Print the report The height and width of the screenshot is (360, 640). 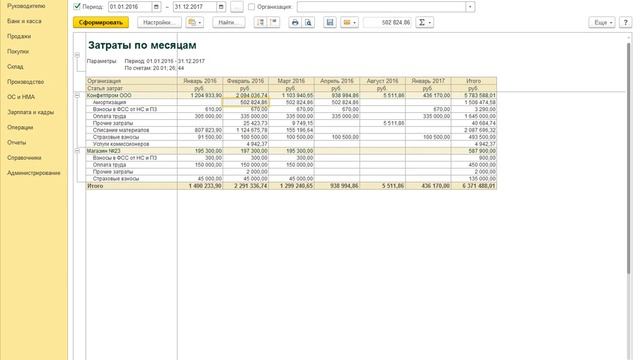pyautogui.click(x=295, y=22)
